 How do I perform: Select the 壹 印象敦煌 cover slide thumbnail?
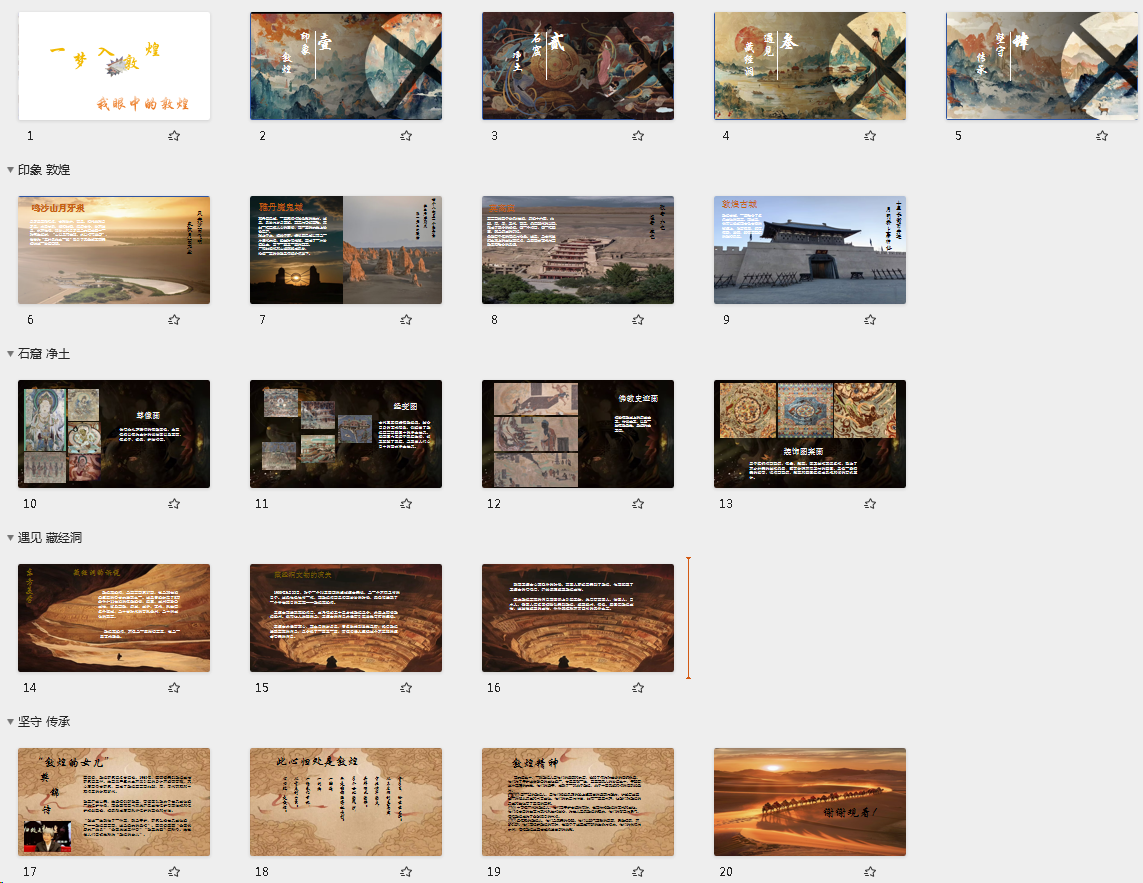point(346,66)
